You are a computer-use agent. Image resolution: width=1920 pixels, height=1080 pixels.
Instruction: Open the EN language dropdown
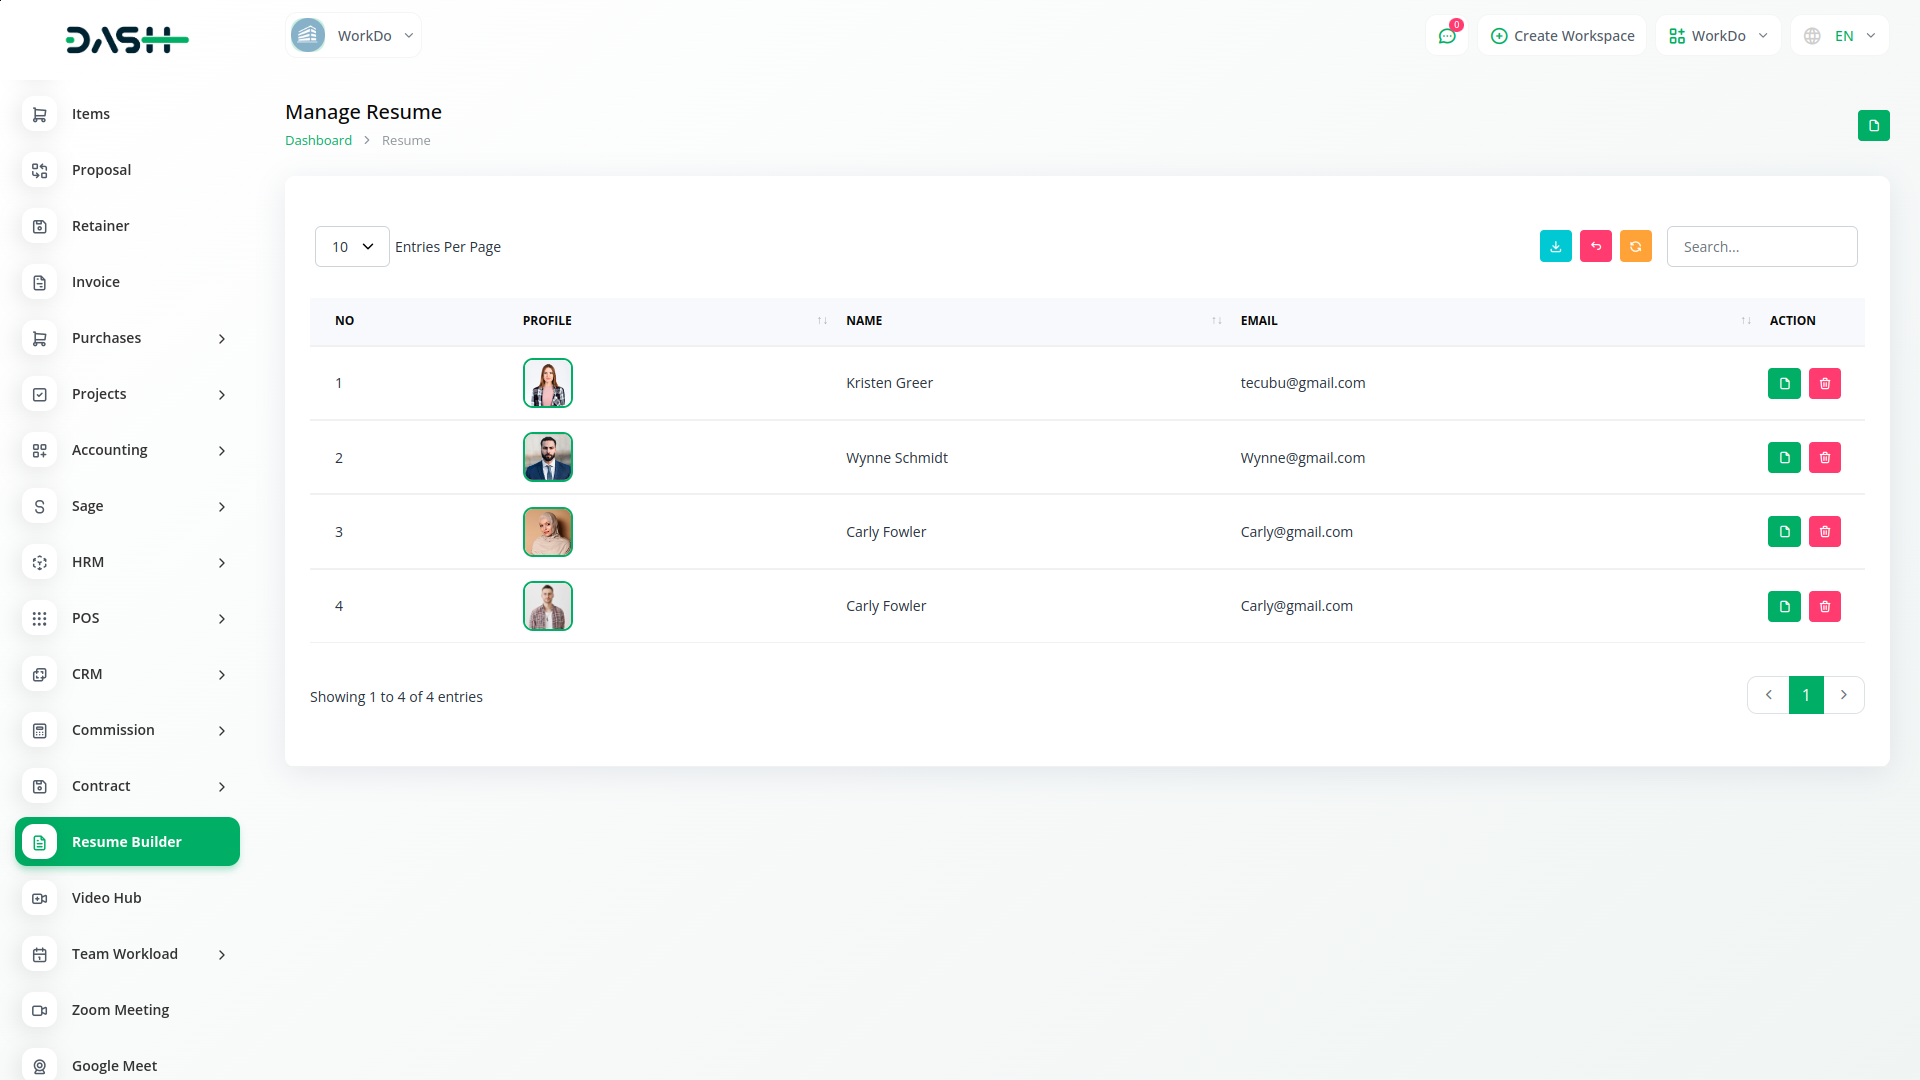click(x=1840, y=36)
